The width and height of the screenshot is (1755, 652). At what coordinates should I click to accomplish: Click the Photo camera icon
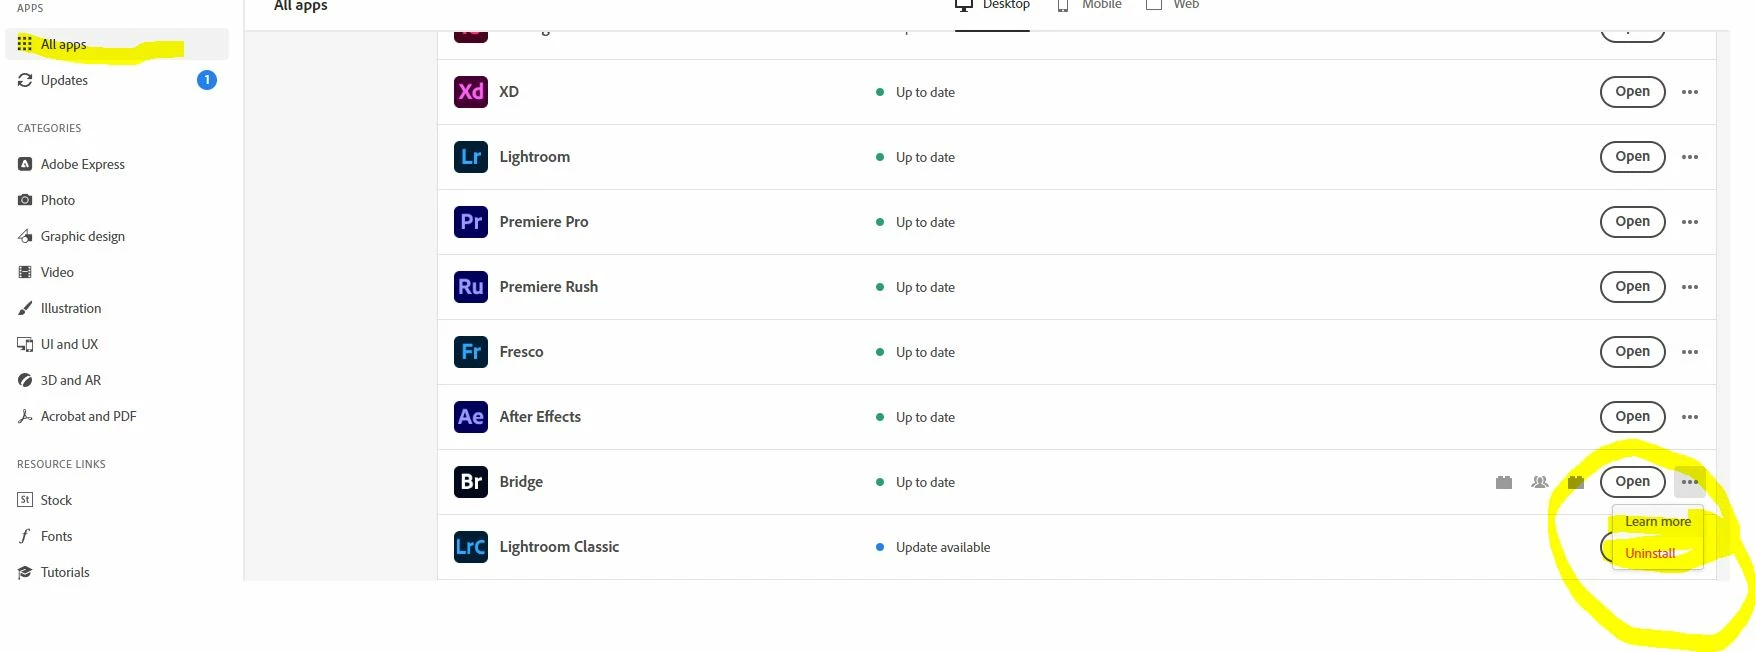tap(25, 200)
